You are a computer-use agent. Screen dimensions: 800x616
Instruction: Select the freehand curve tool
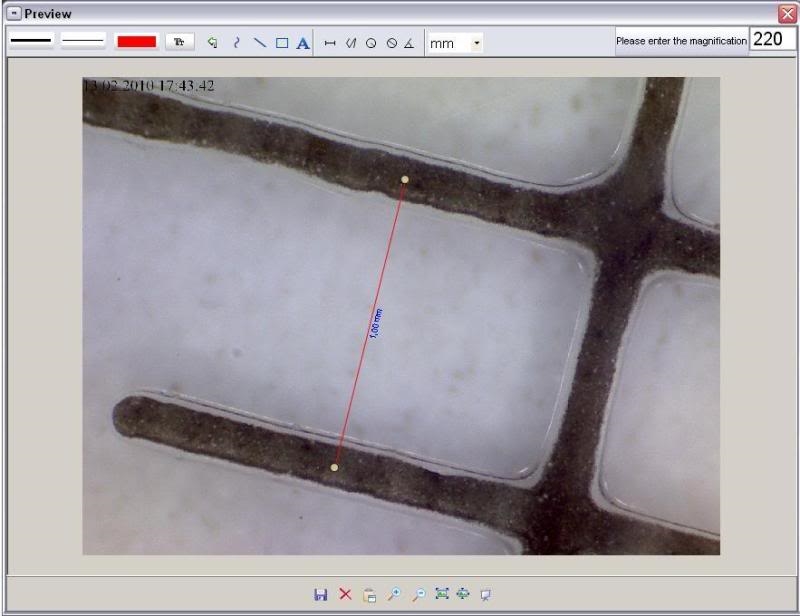click(x=236, y=43)
